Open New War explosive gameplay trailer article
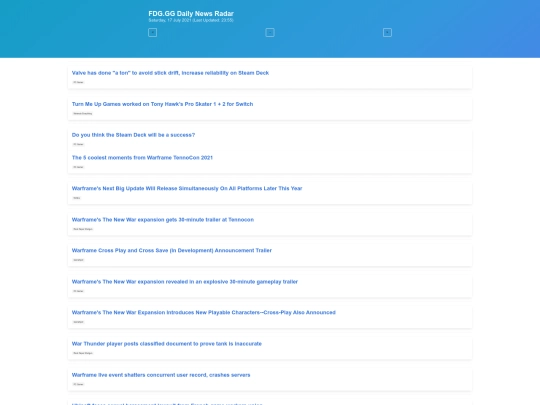The height and width of the screenshot is (405, 540). coord(185,282)
